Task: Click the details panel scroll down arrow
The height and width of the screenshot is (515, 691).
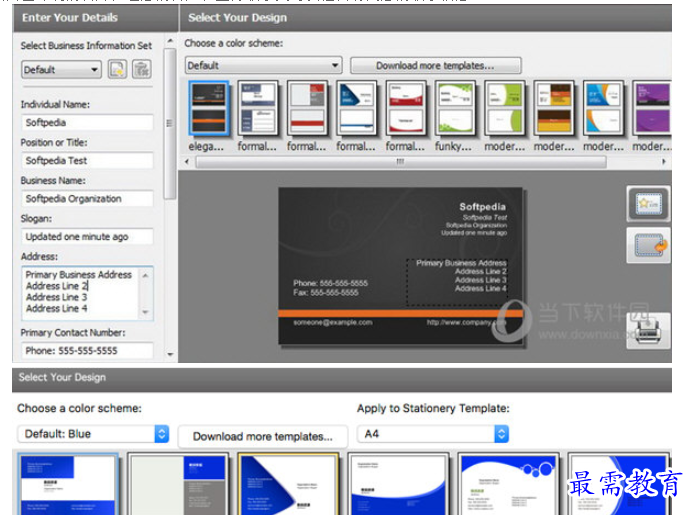Action: 170,354
